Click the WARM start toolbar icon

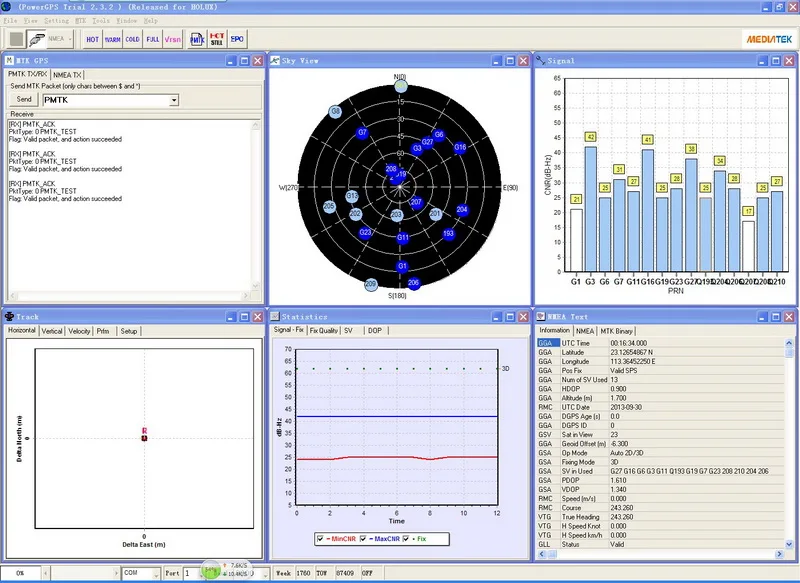[x=112, y=39]
